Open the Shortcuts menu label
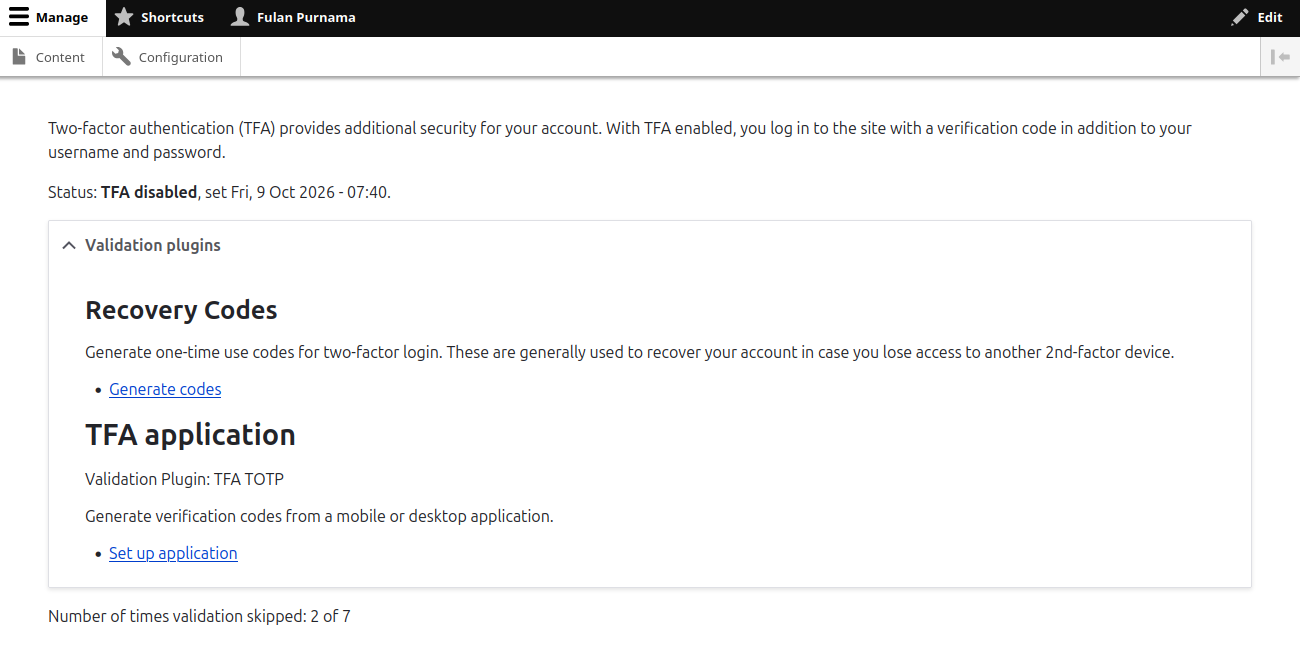 pyautogui.click(x=172, y=17)
